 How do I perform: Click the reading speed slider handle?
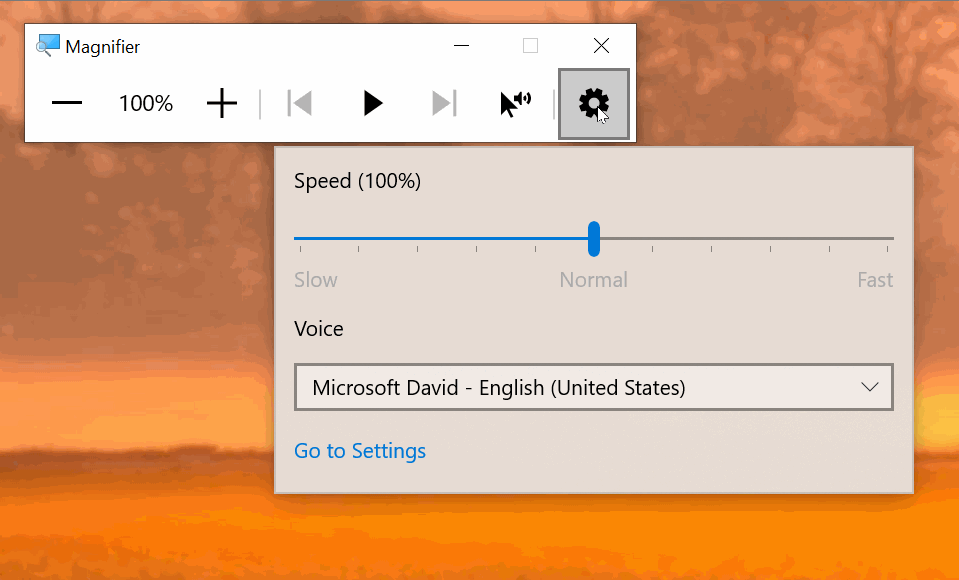click(x=594, y=239)
